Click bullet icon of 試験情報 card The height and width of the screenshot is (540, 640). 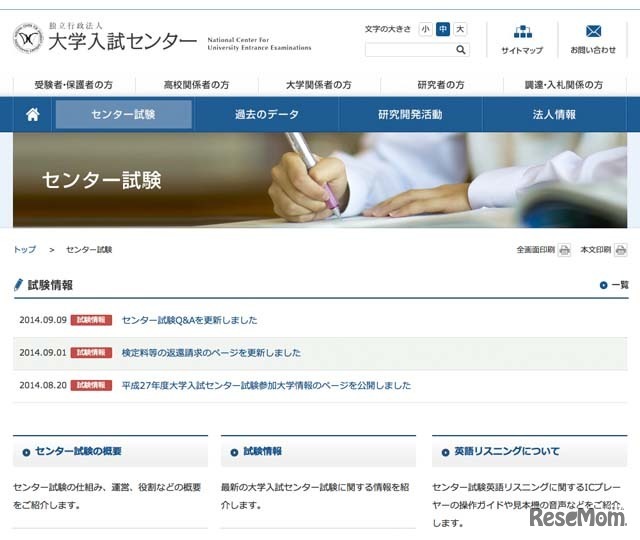pyautogui.click(x=234, y=452)
